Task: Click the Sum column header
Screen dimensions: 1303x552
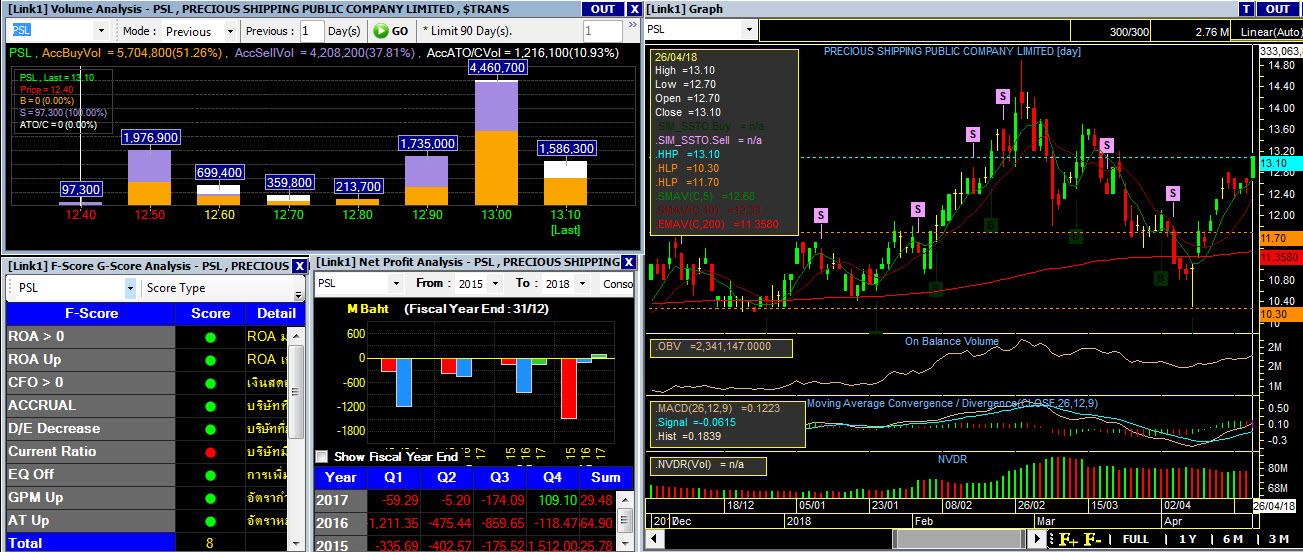Action: [x=606, y=477]
